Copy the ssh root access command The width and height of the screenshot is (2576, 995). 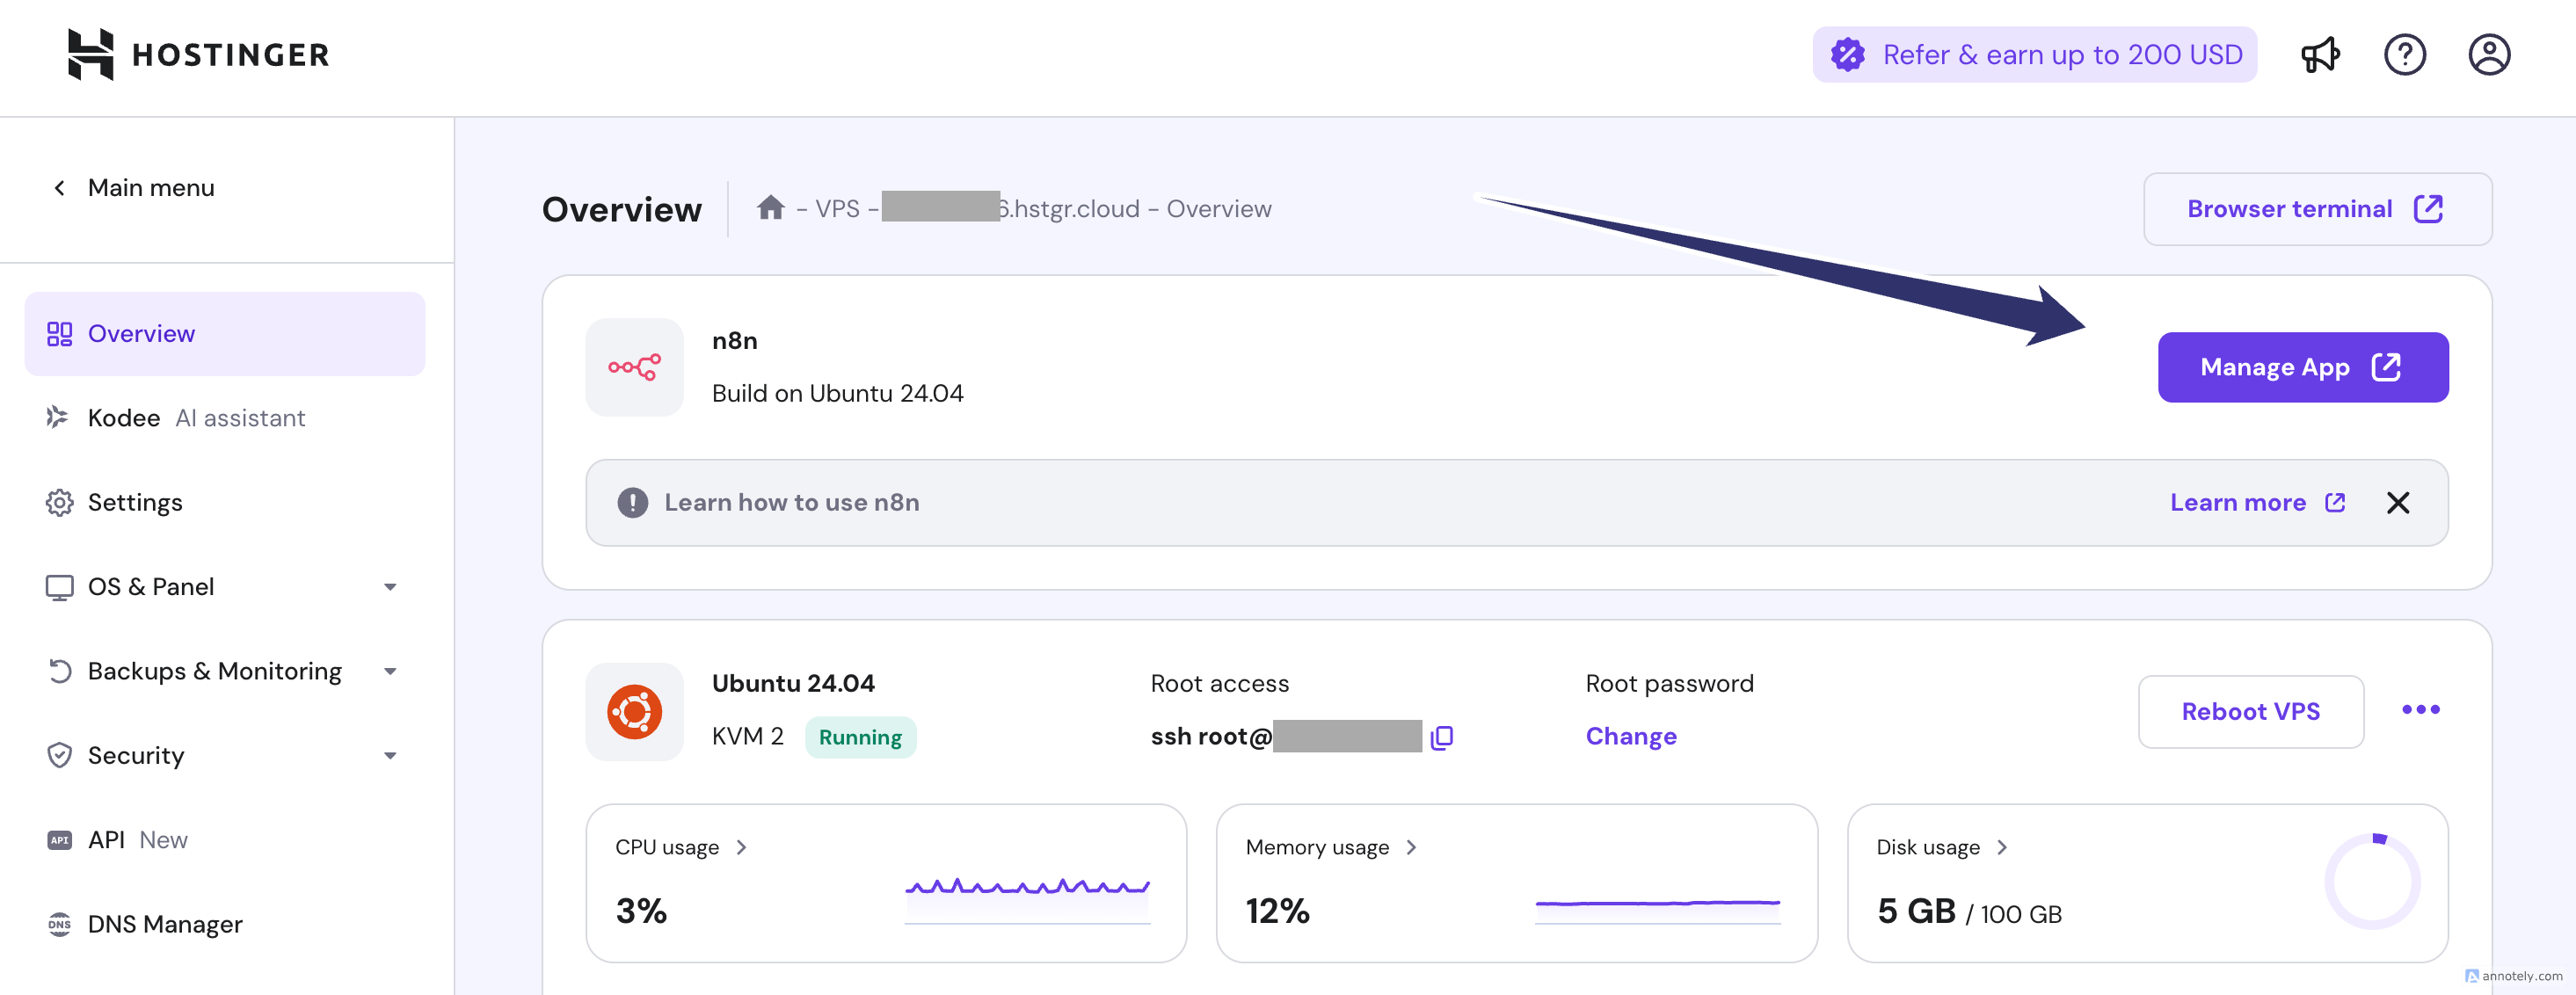tap(1441, 738)
